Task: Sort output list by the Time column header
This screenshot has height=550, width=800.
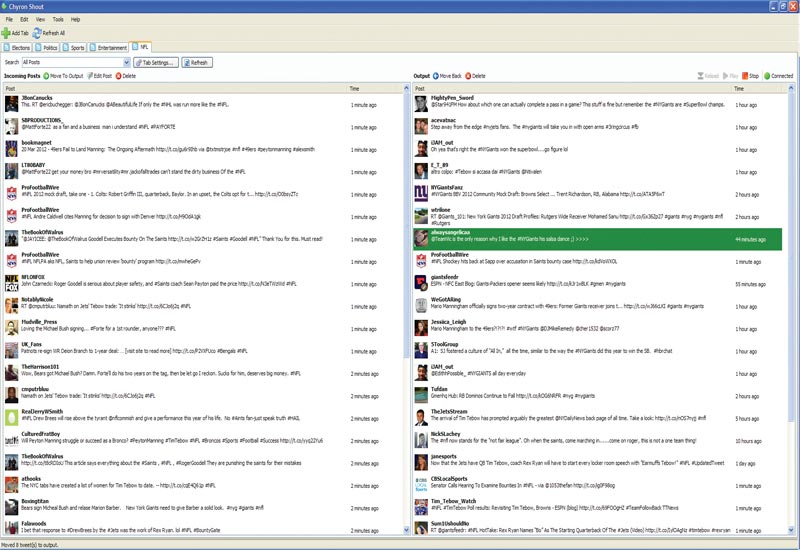Action: pyautogui.click(x=758, y=88)
